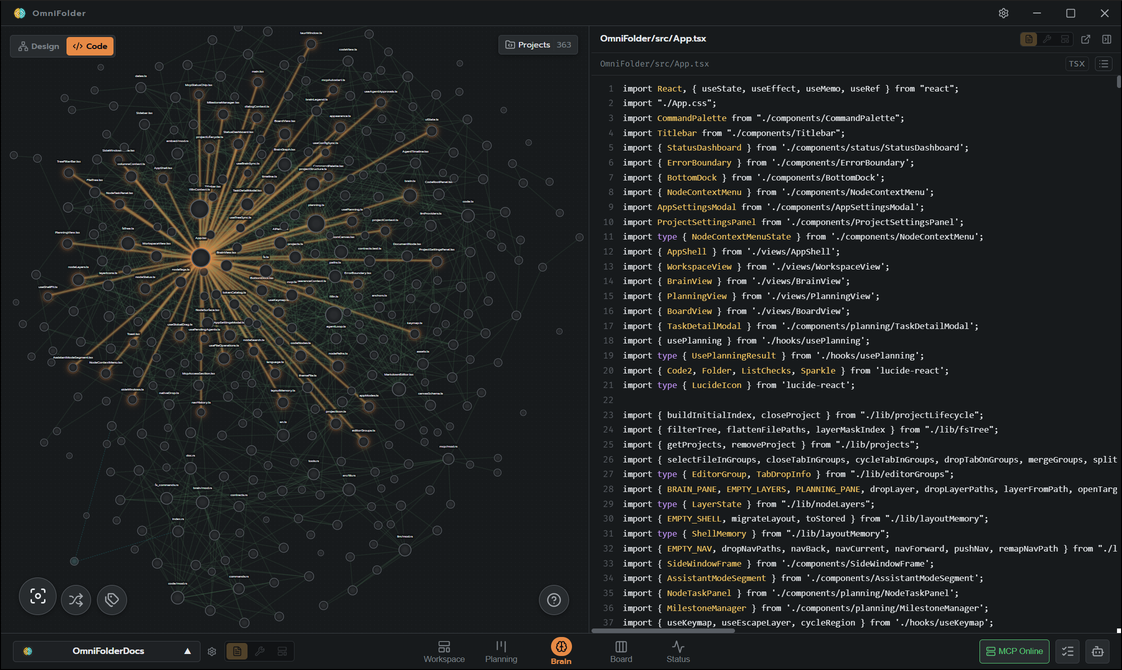Click CommandPalette on line 3
The width and height of the screenshot is (1122, 670).
691,118
